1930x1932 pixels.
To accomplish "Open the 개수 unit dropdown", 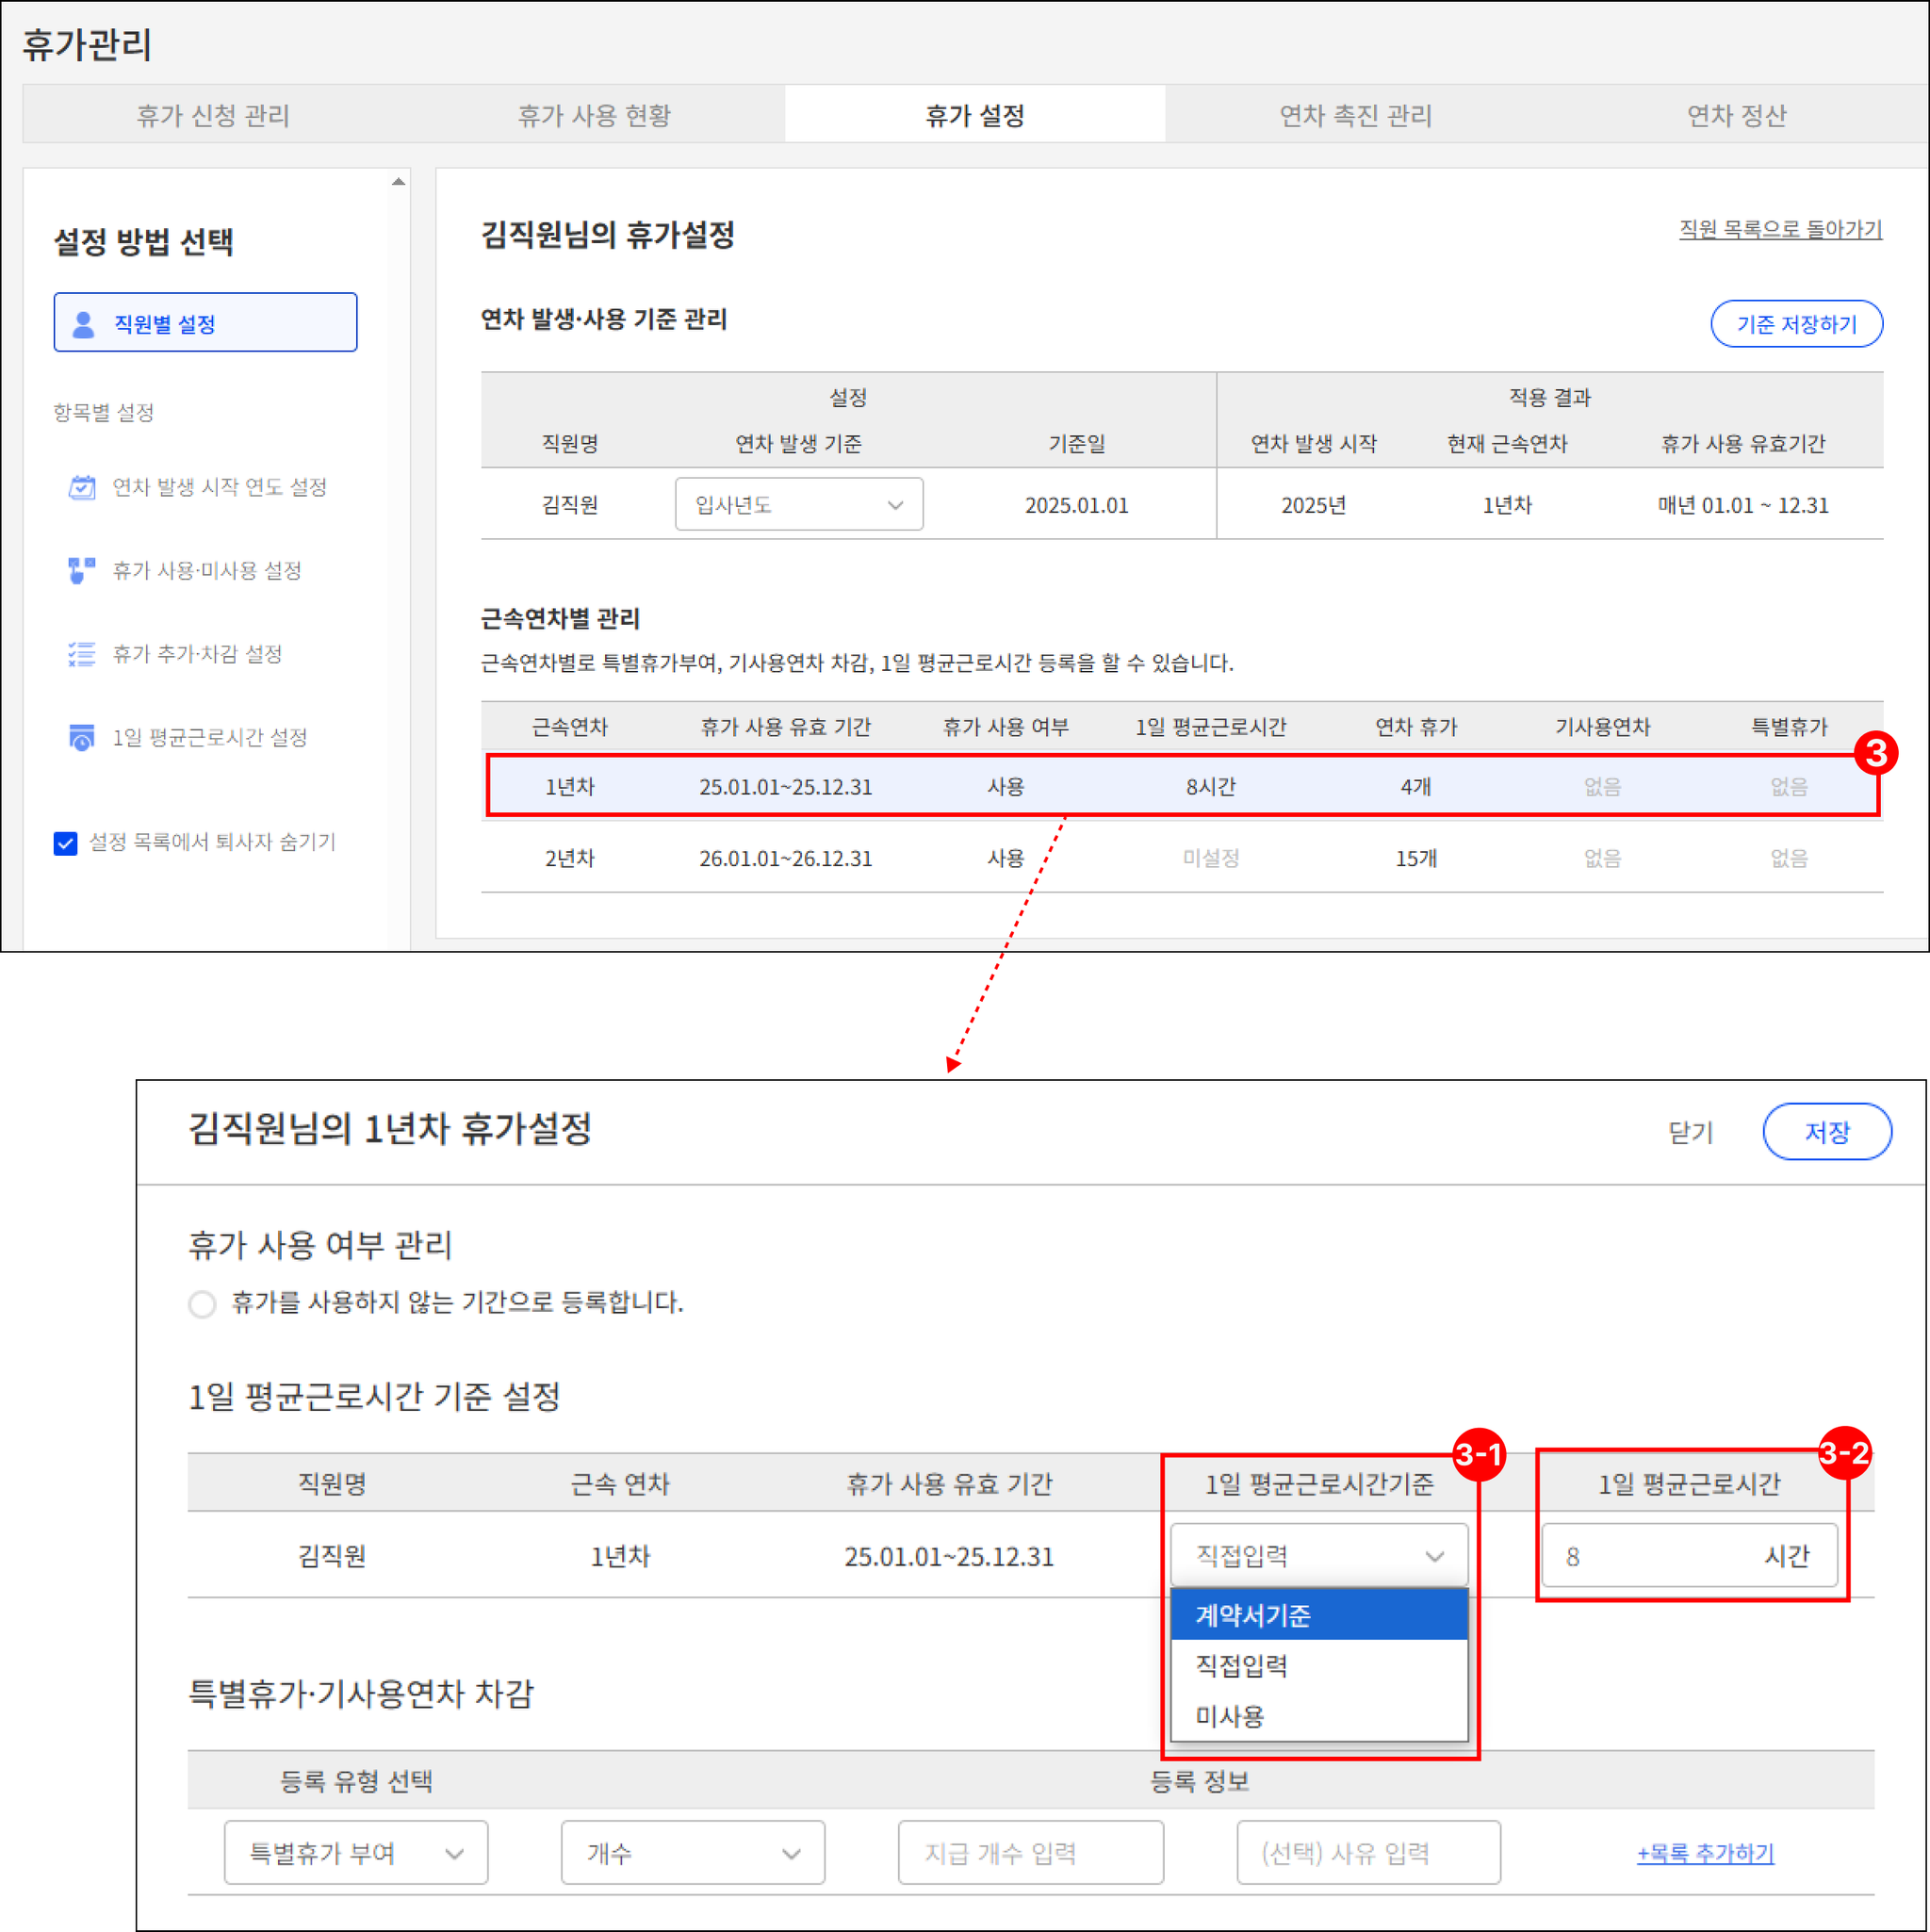I will coord(693,1853).
